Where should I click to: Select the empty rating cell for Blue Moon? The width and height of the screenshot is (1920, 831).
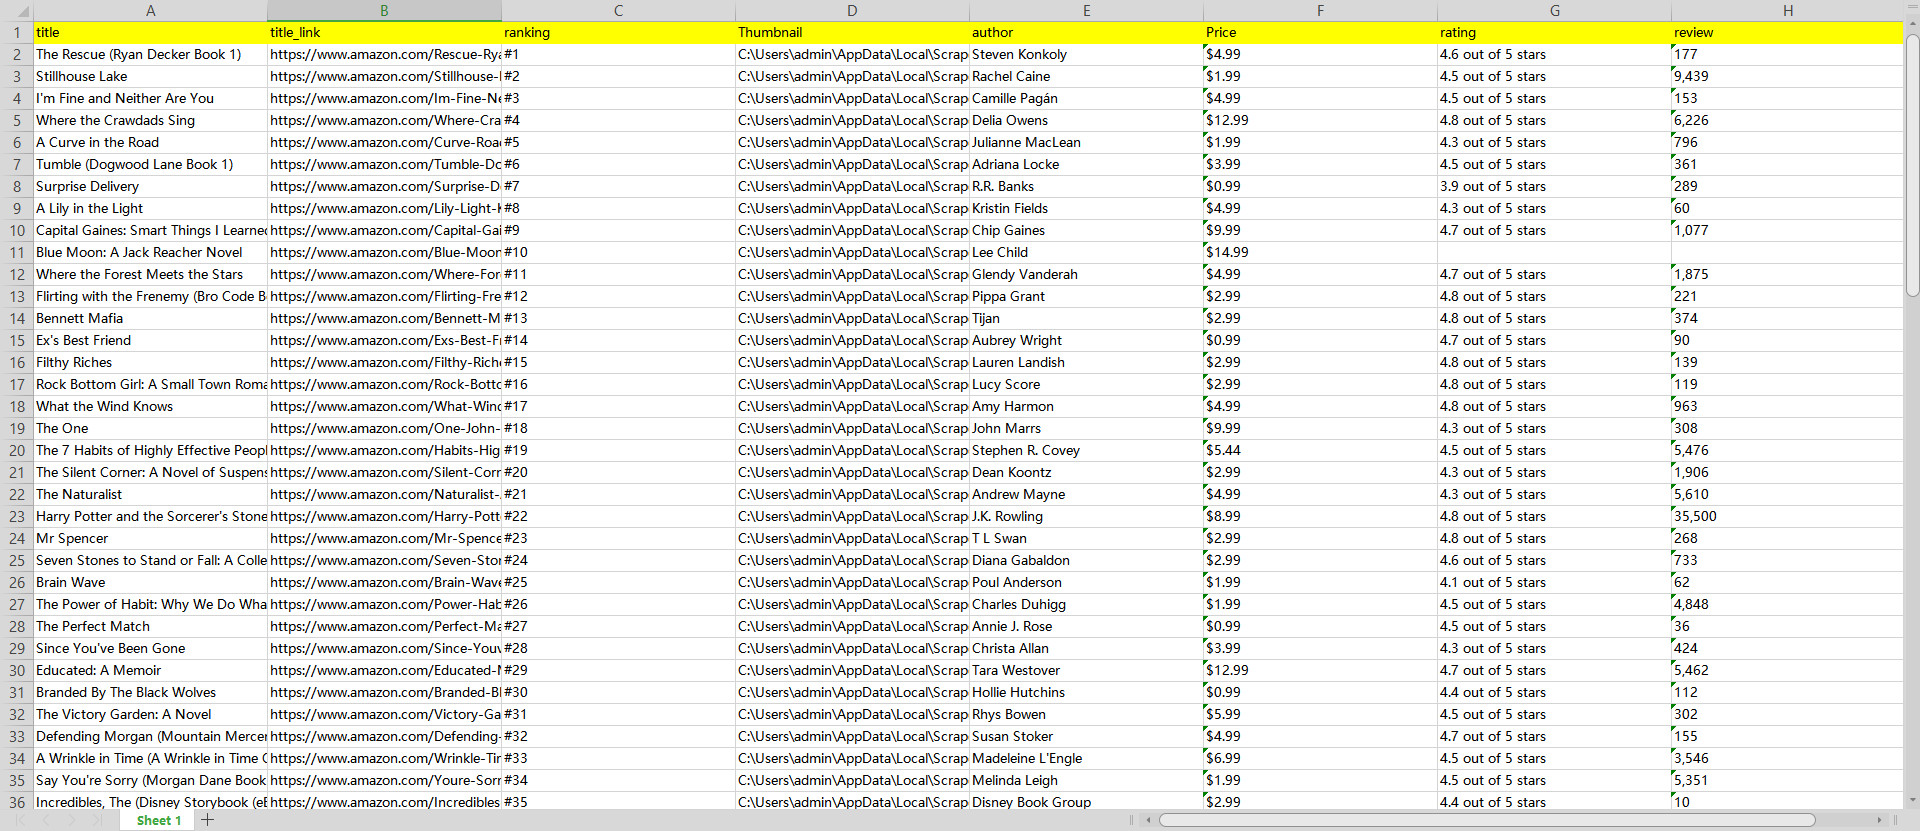click(x=1554, y=252)
